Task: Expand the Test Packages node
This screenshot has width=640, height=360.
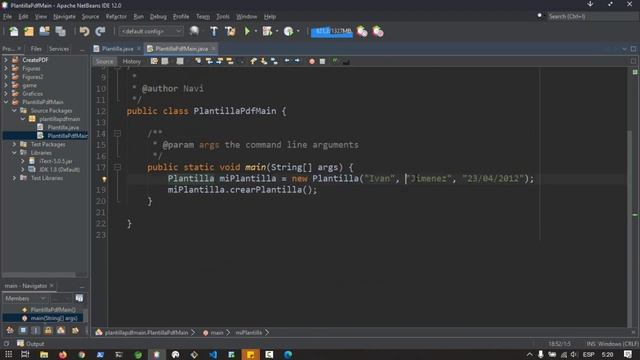Action: pyautogui.click(x=14, y=144)
